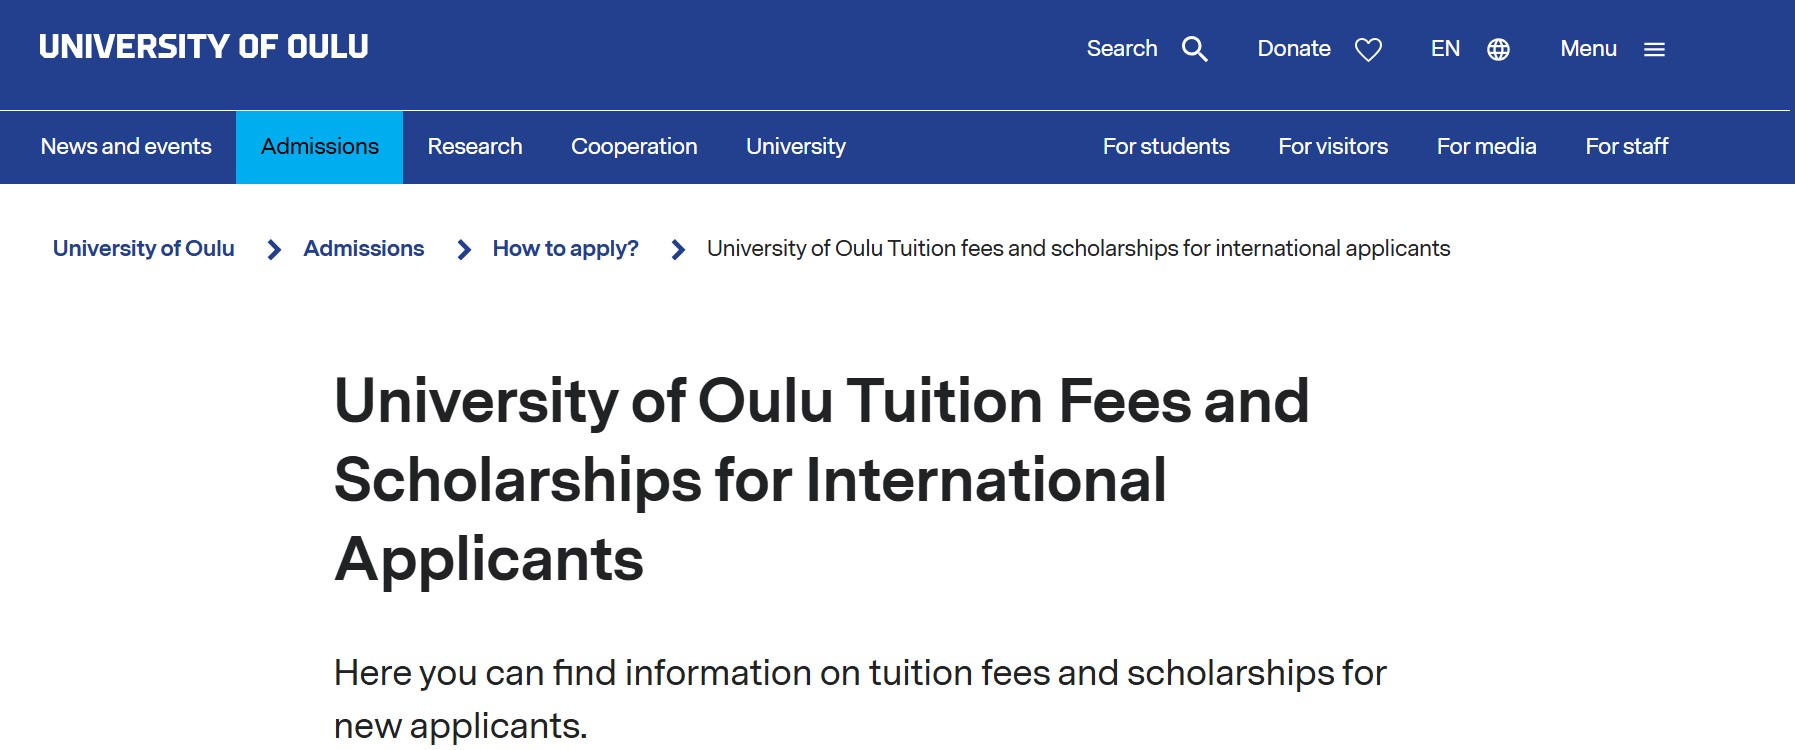Open the Research menu
1795x750 pixels.
point(475,146)
